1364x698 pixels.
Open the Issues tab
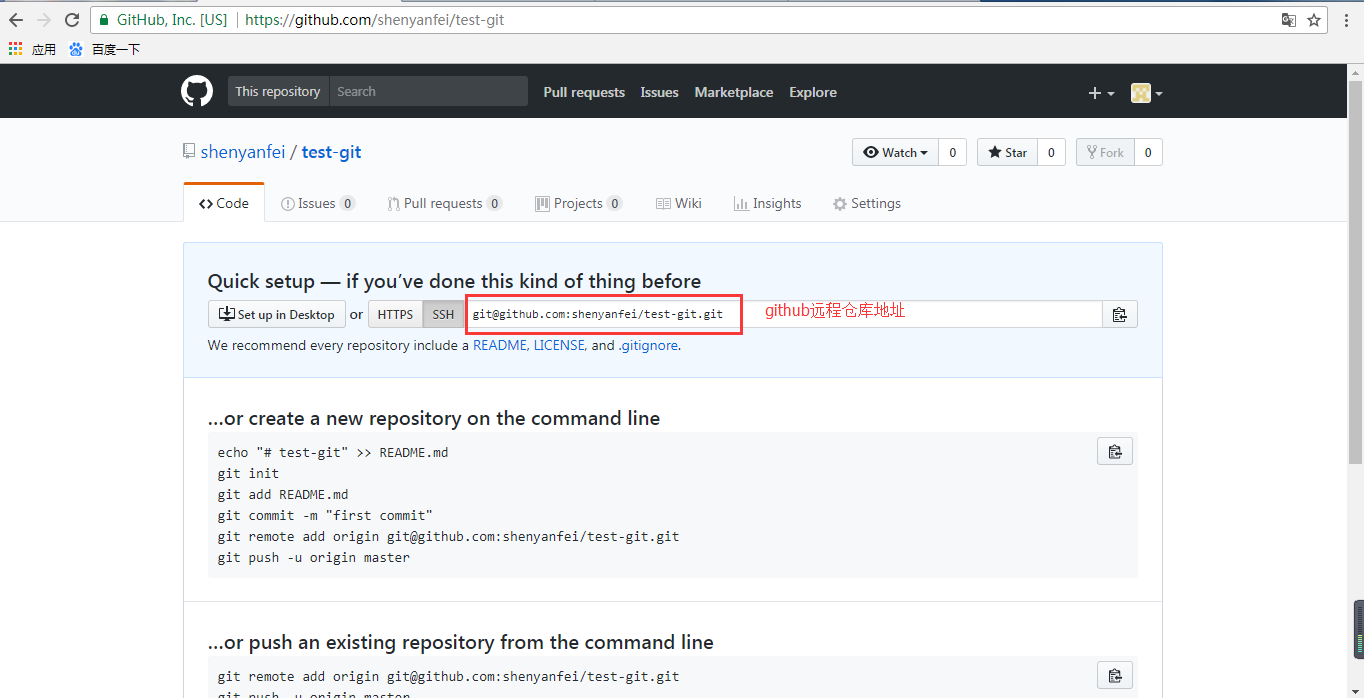click(318, 203)
